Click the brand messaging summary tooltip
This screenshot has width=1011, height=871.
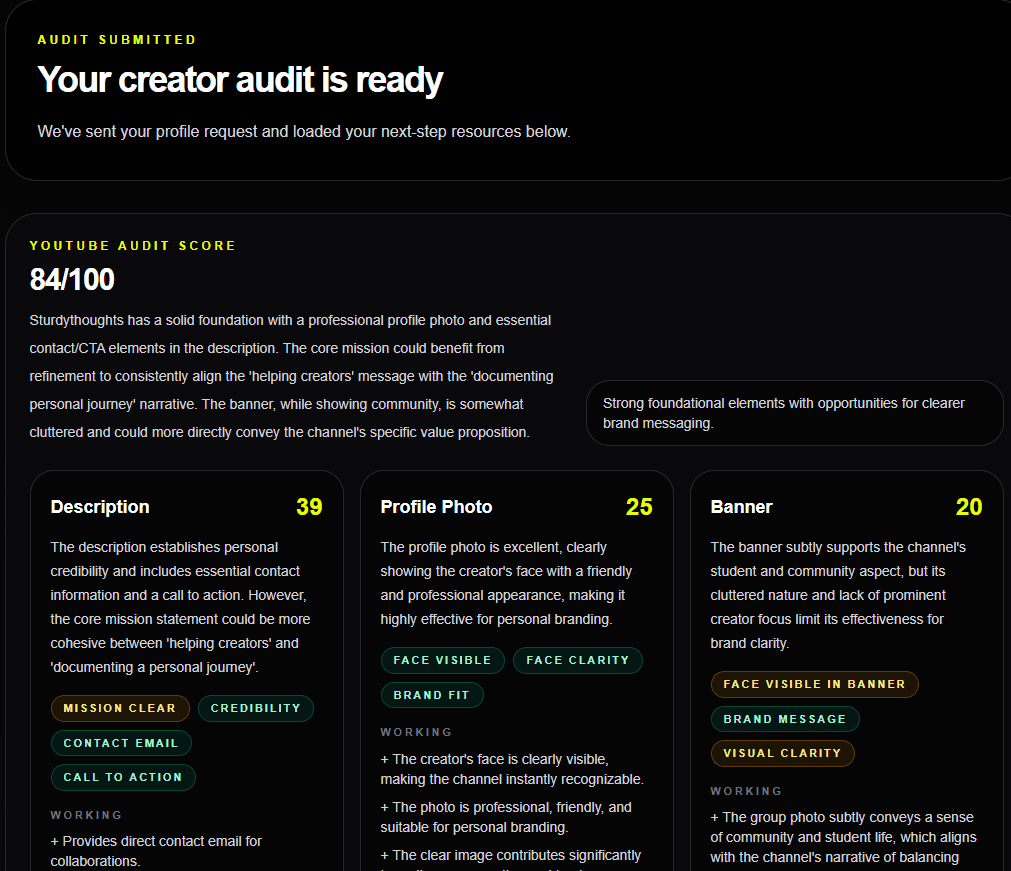pyautogui.click(x=794, y=413)
